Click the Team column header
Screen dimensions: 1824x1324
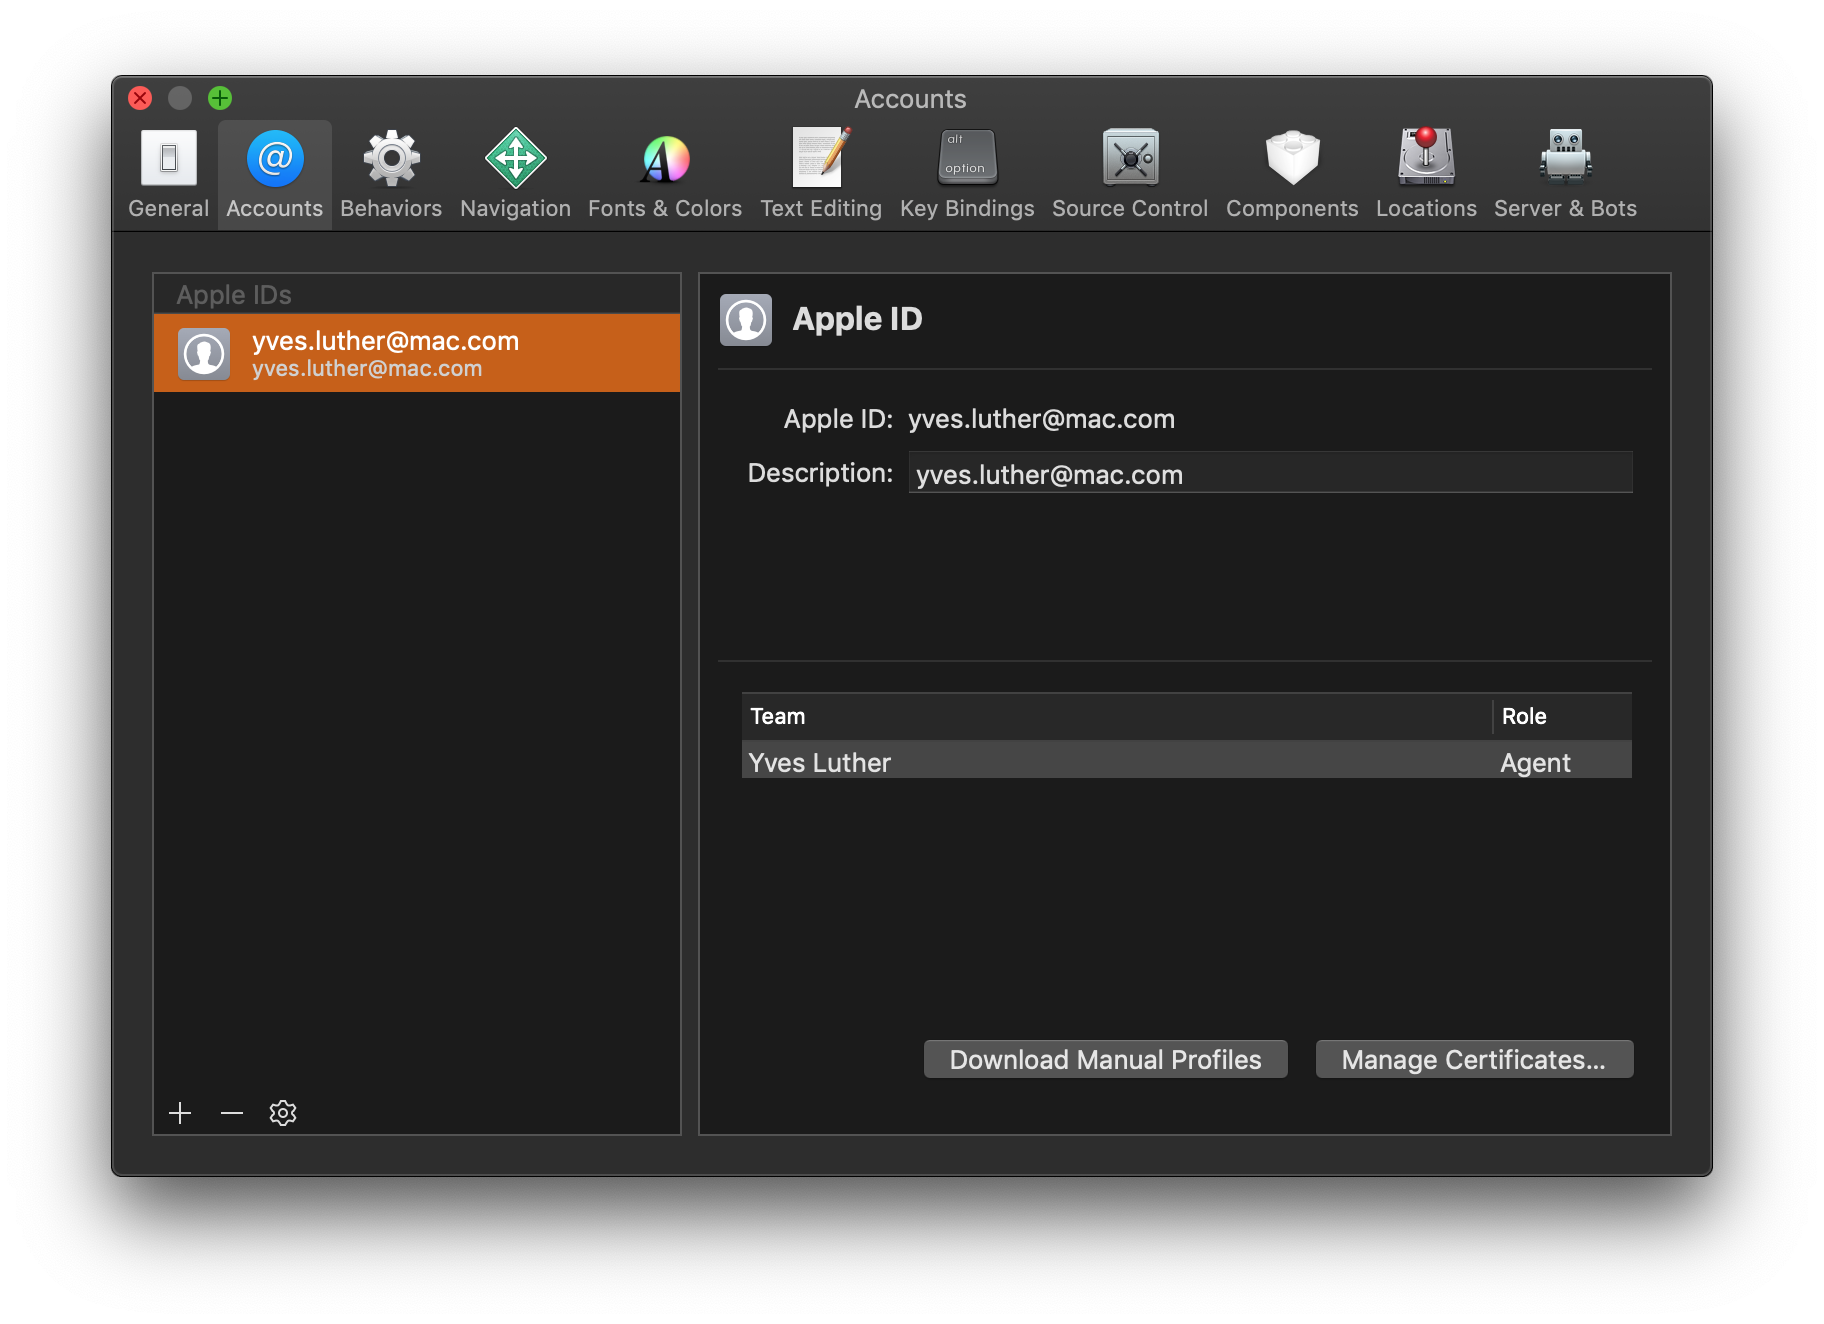pos(1116,716)
